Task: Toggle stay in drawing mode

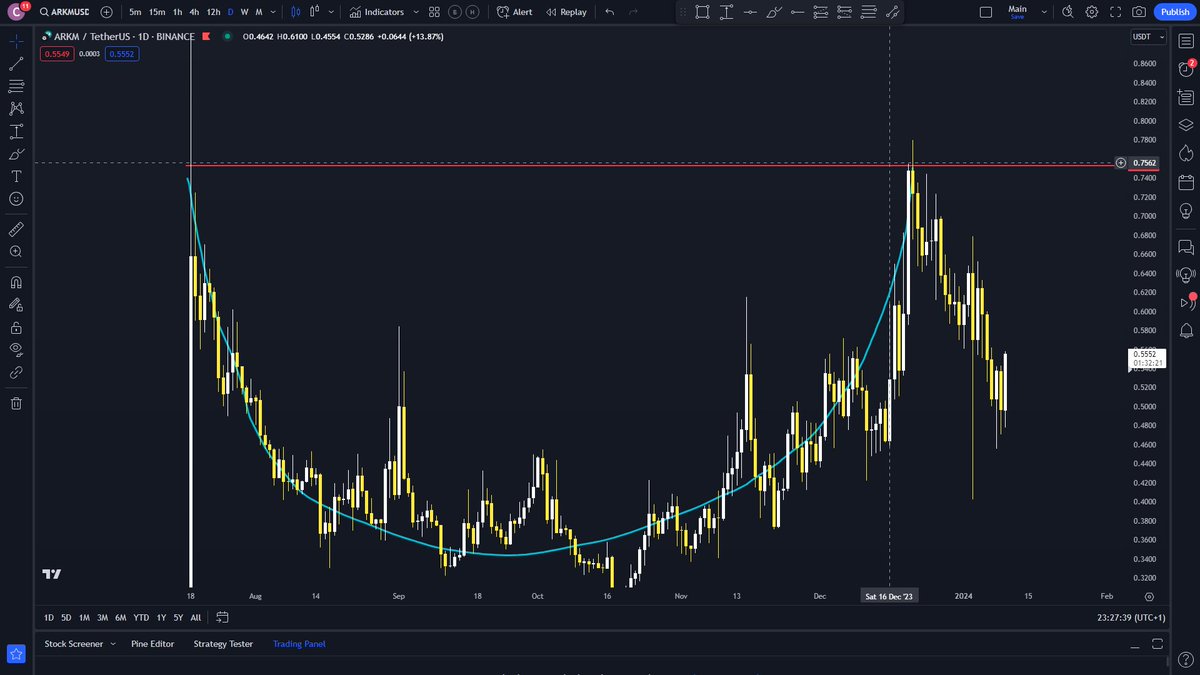Action: coord(16,304)
